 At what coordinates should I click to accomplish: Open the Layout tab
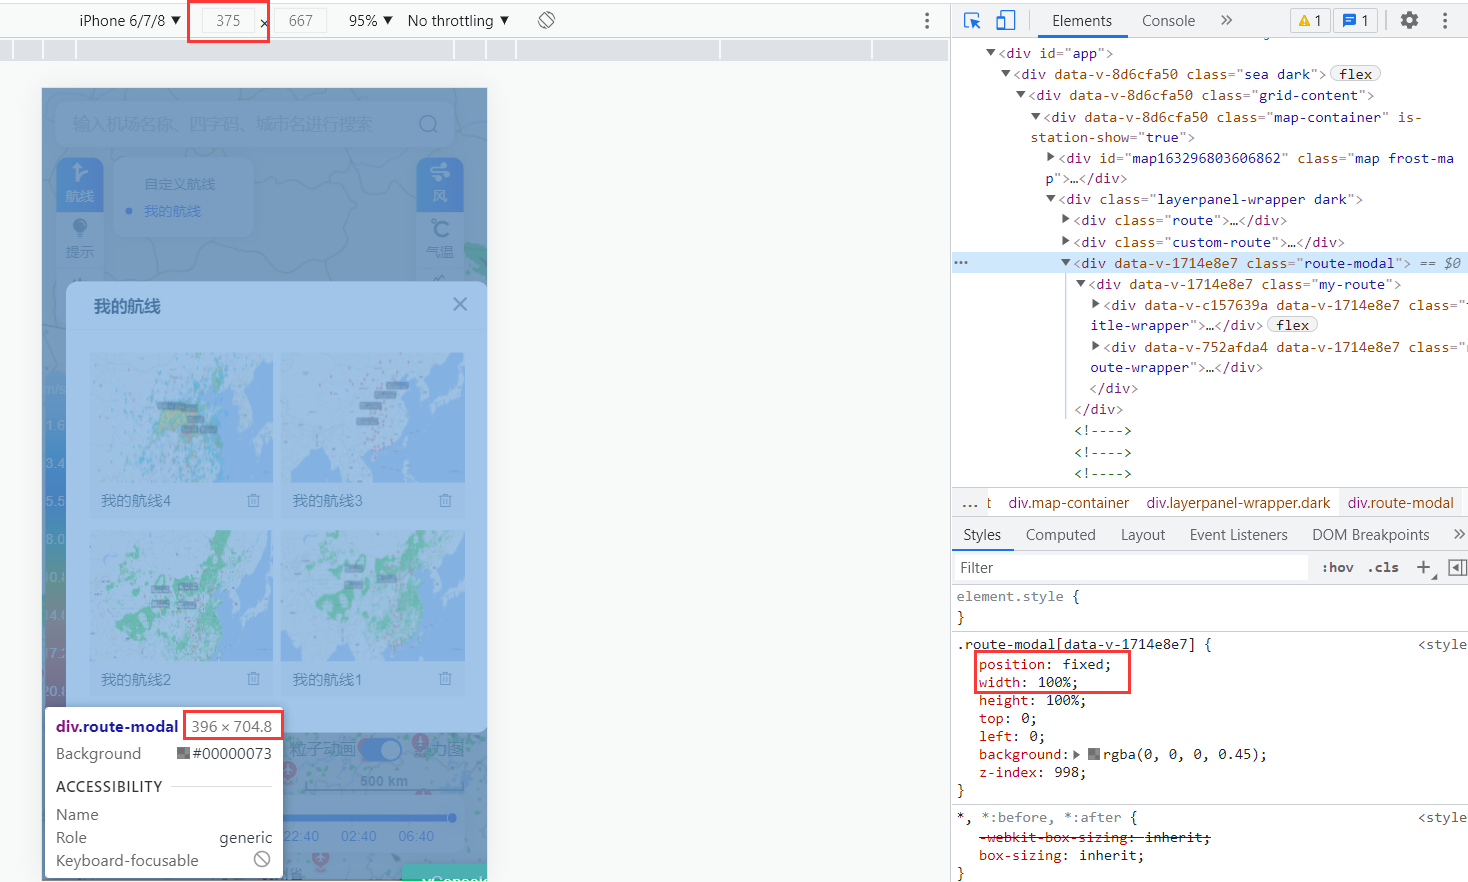pos(1143,535)
